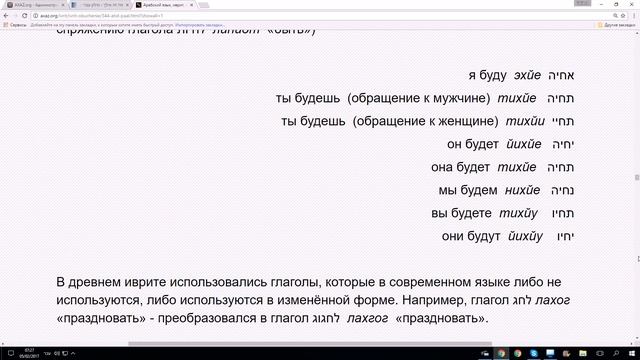Click the transliteration 'йихйу'
Screen dimensions: 640x360
tap(525, 236)
